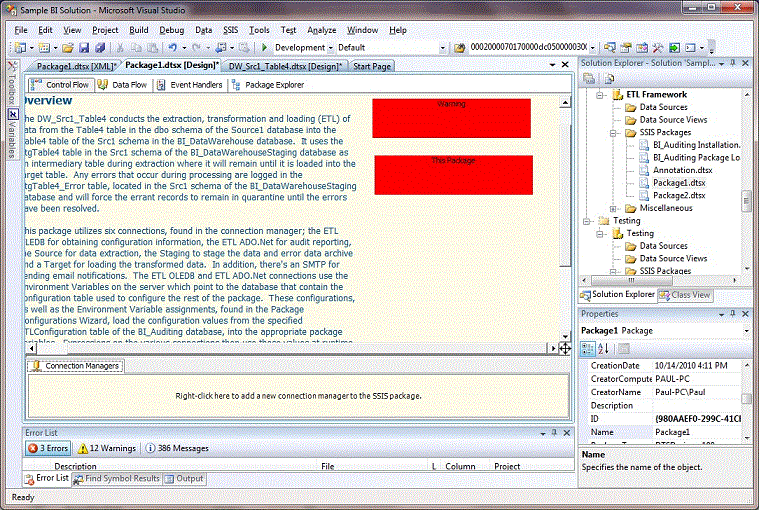759x510 pixels.
Task: Expand the Miscellaneous folder
Action: tap(613, 209)
